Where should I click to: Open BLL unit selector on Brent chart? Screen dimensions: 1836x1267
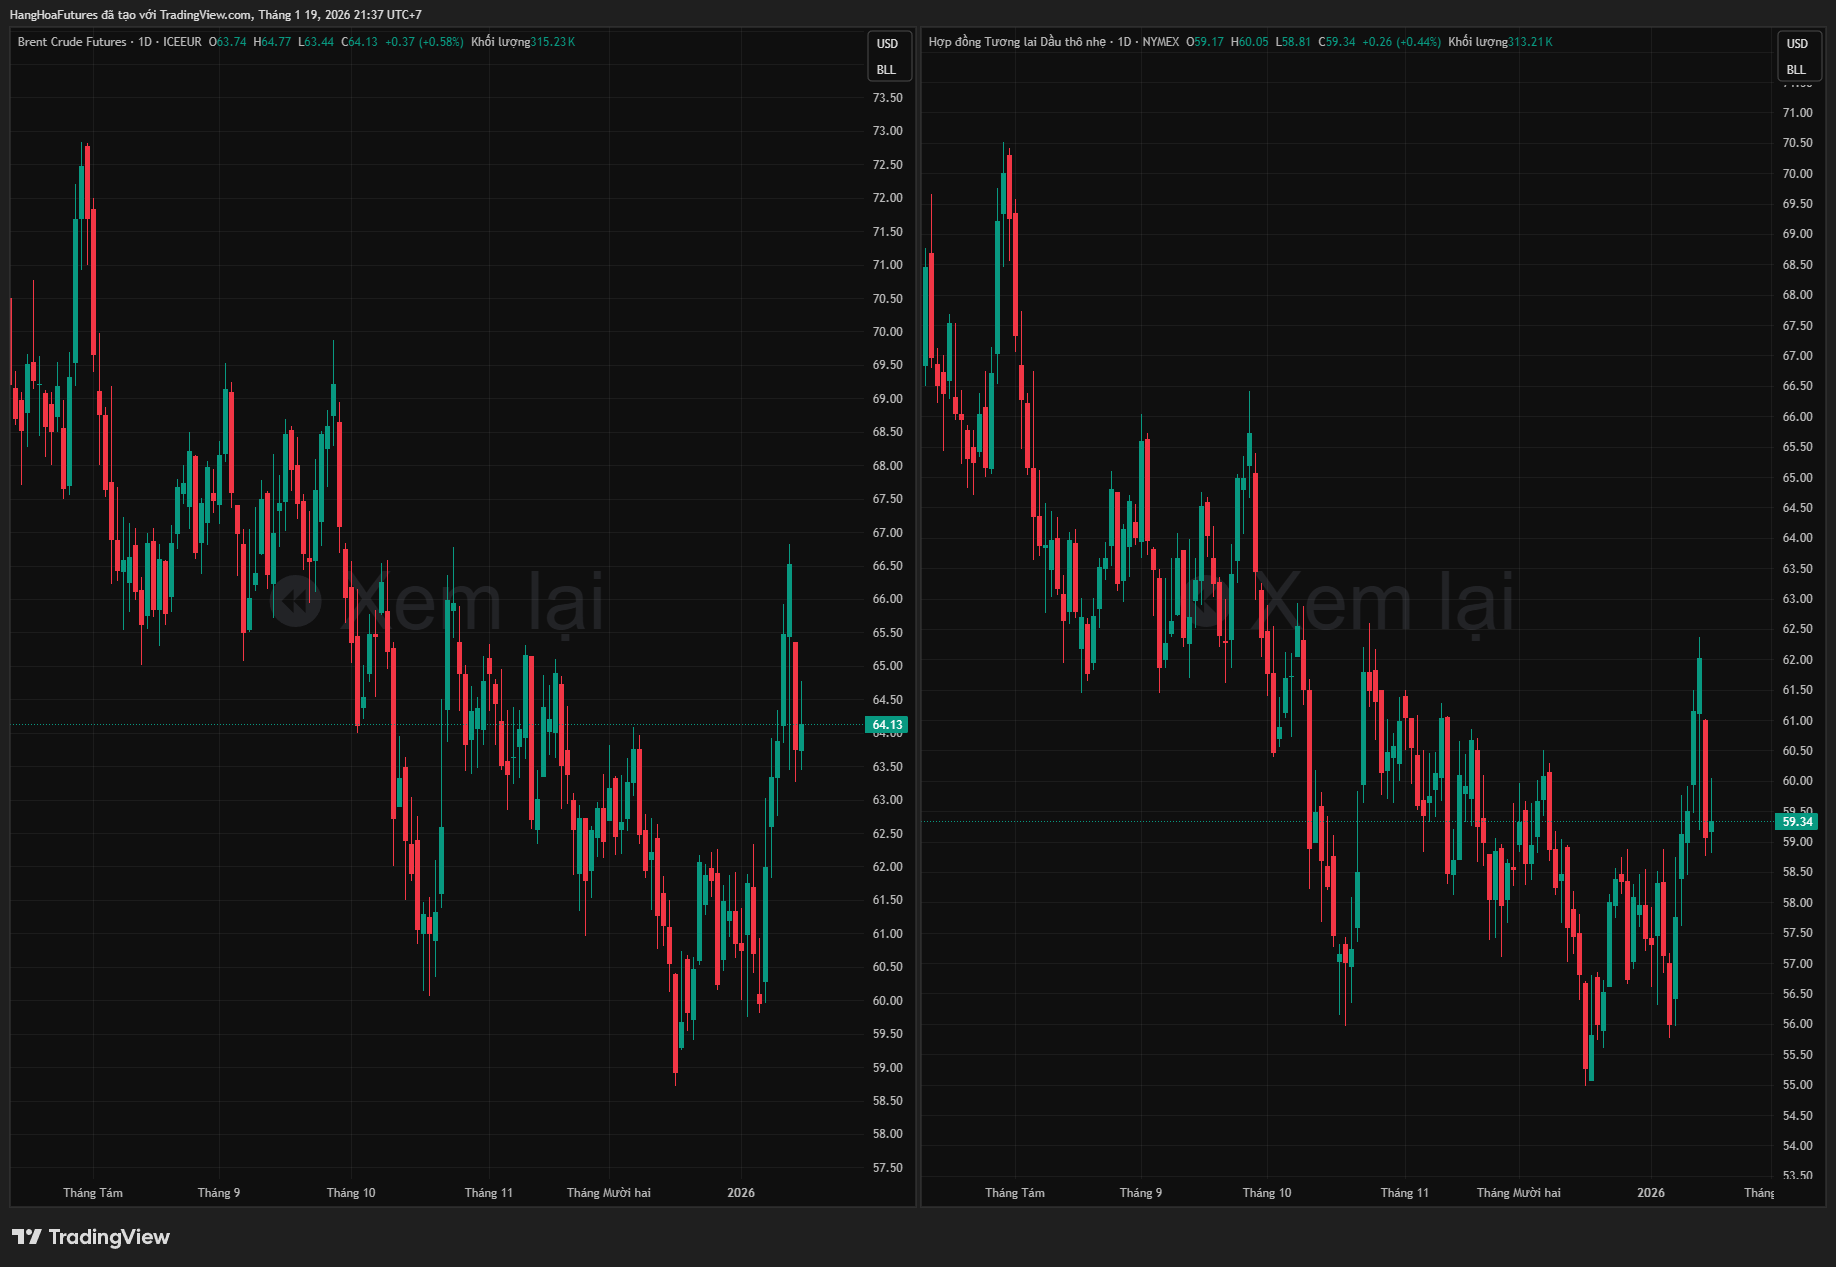[x=886, y=70]
